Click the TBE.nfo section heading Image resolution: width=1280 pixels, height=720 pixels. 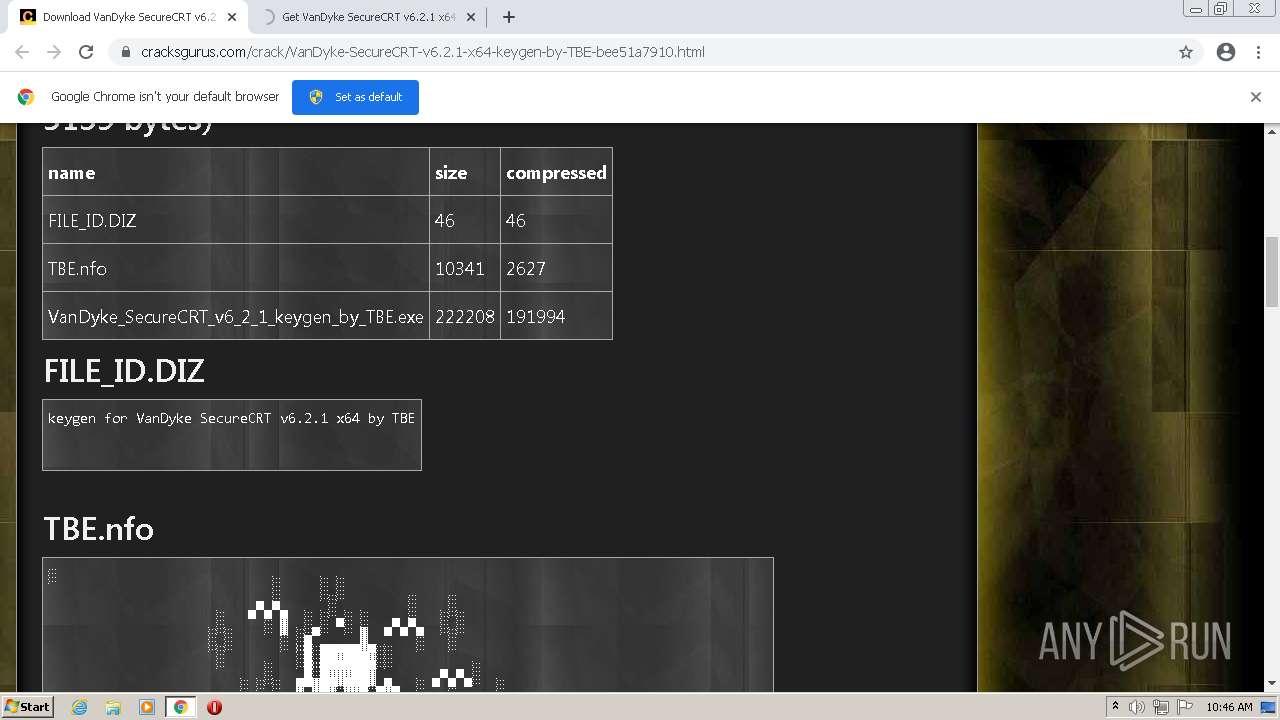pos(98,529)
